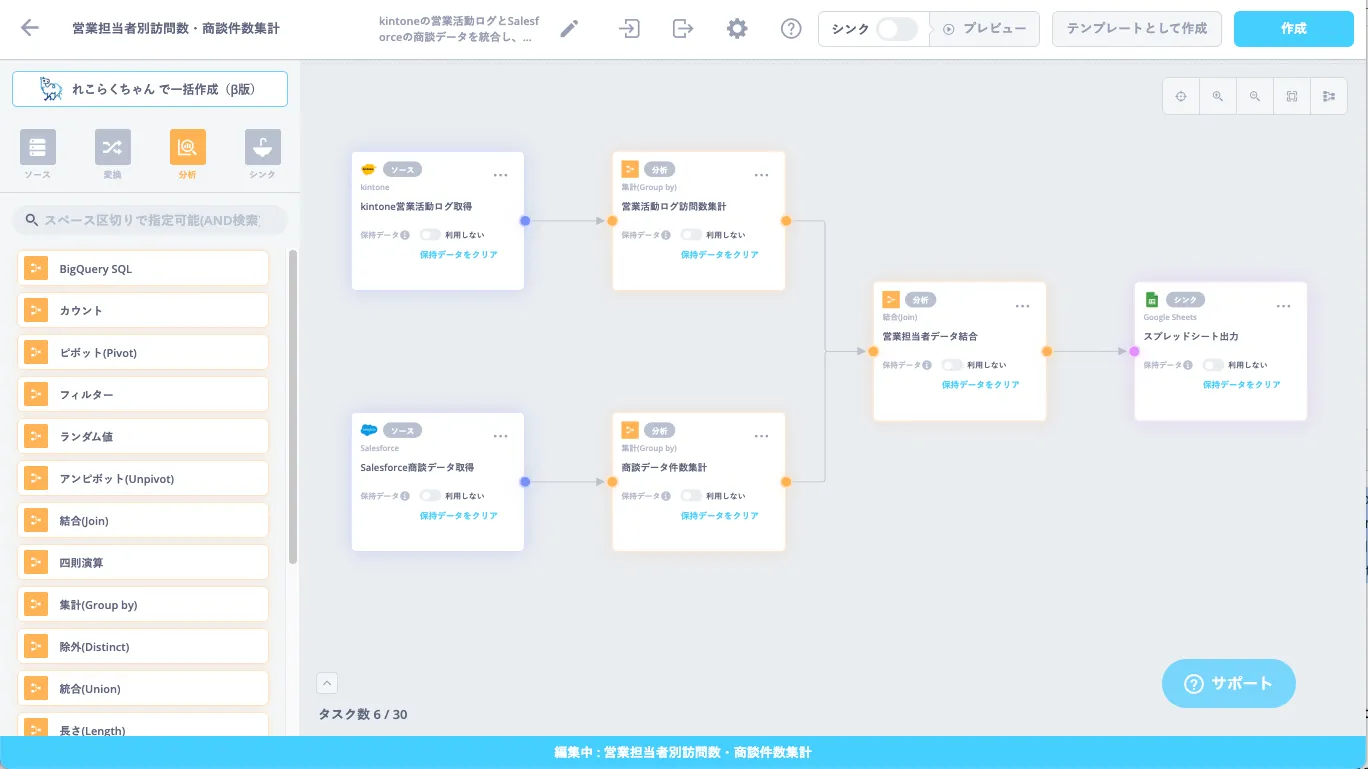Click the zoom out magnifier icon
Image resolution: width=1368 pixels, height=769 pixels.
point(1255,97)
